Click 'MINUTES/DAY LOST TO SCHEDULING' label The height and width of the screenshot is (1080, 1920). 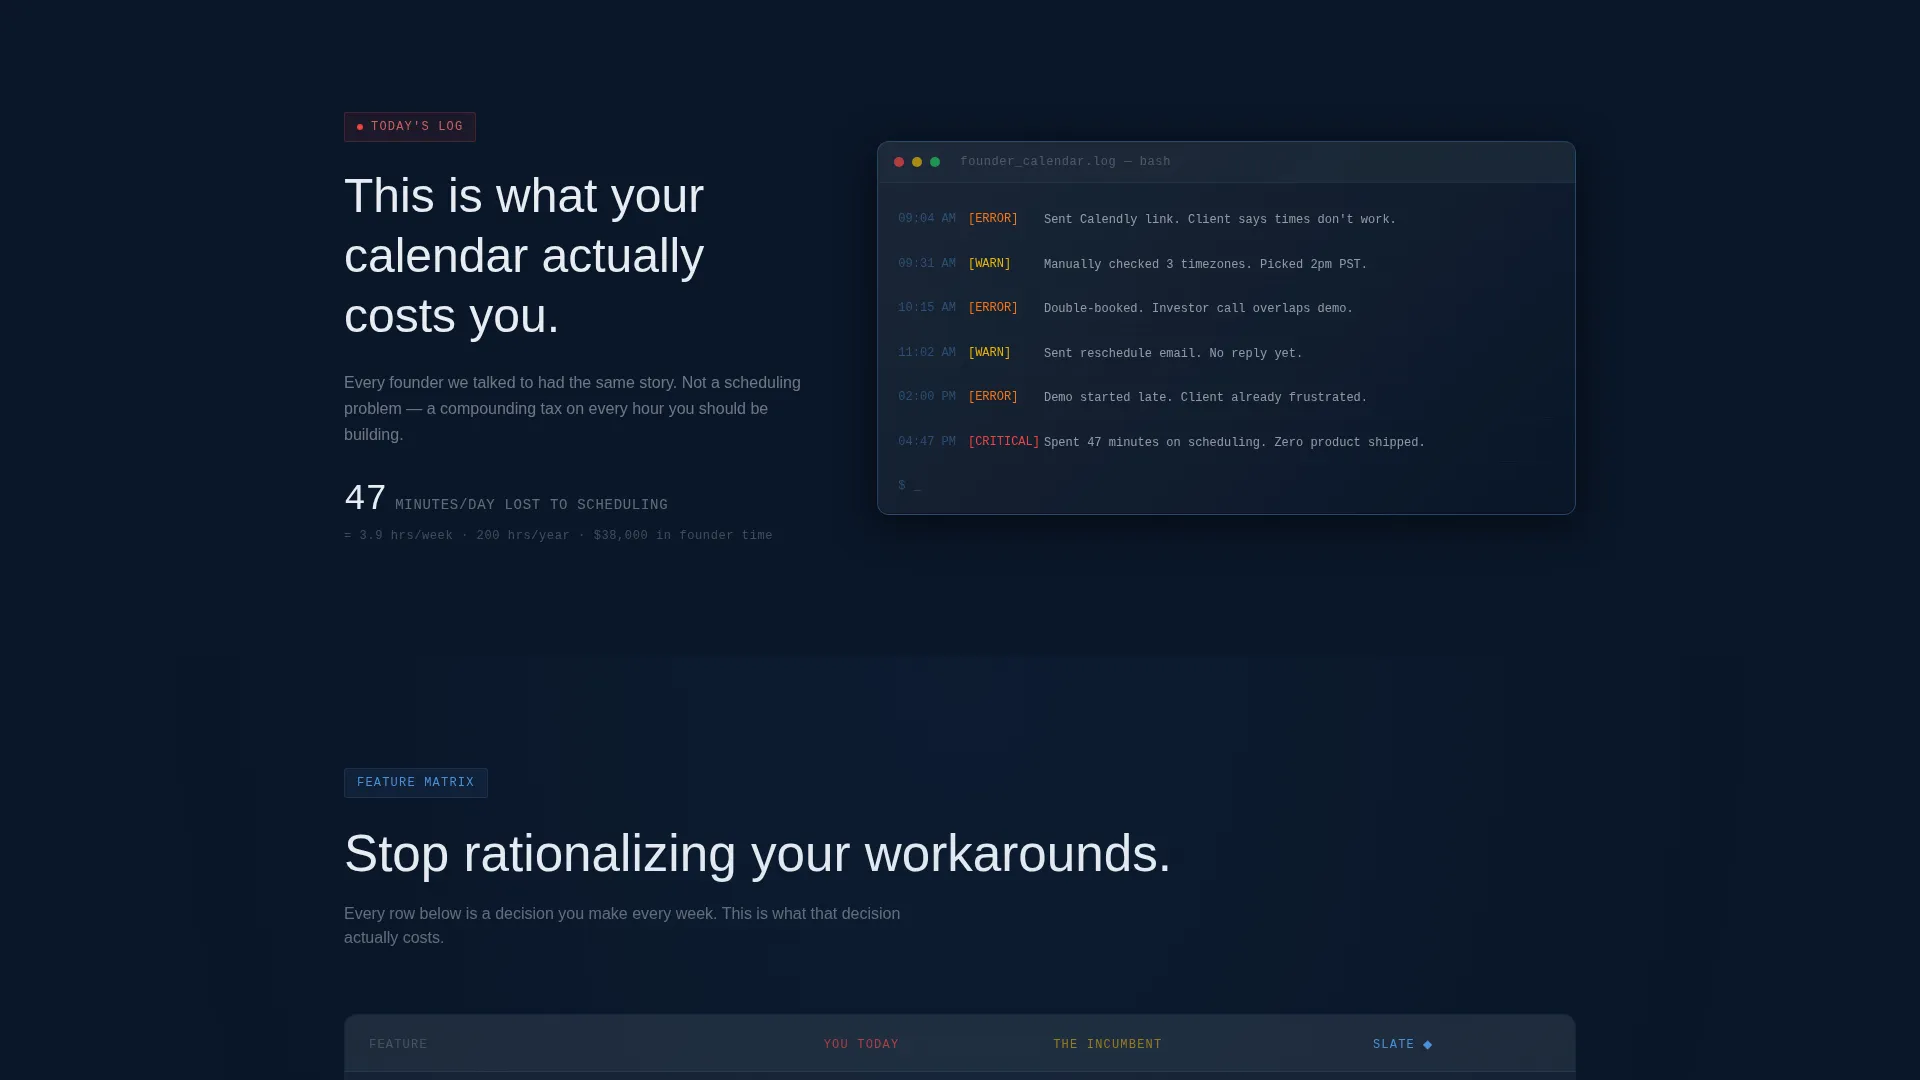point(531,505)
